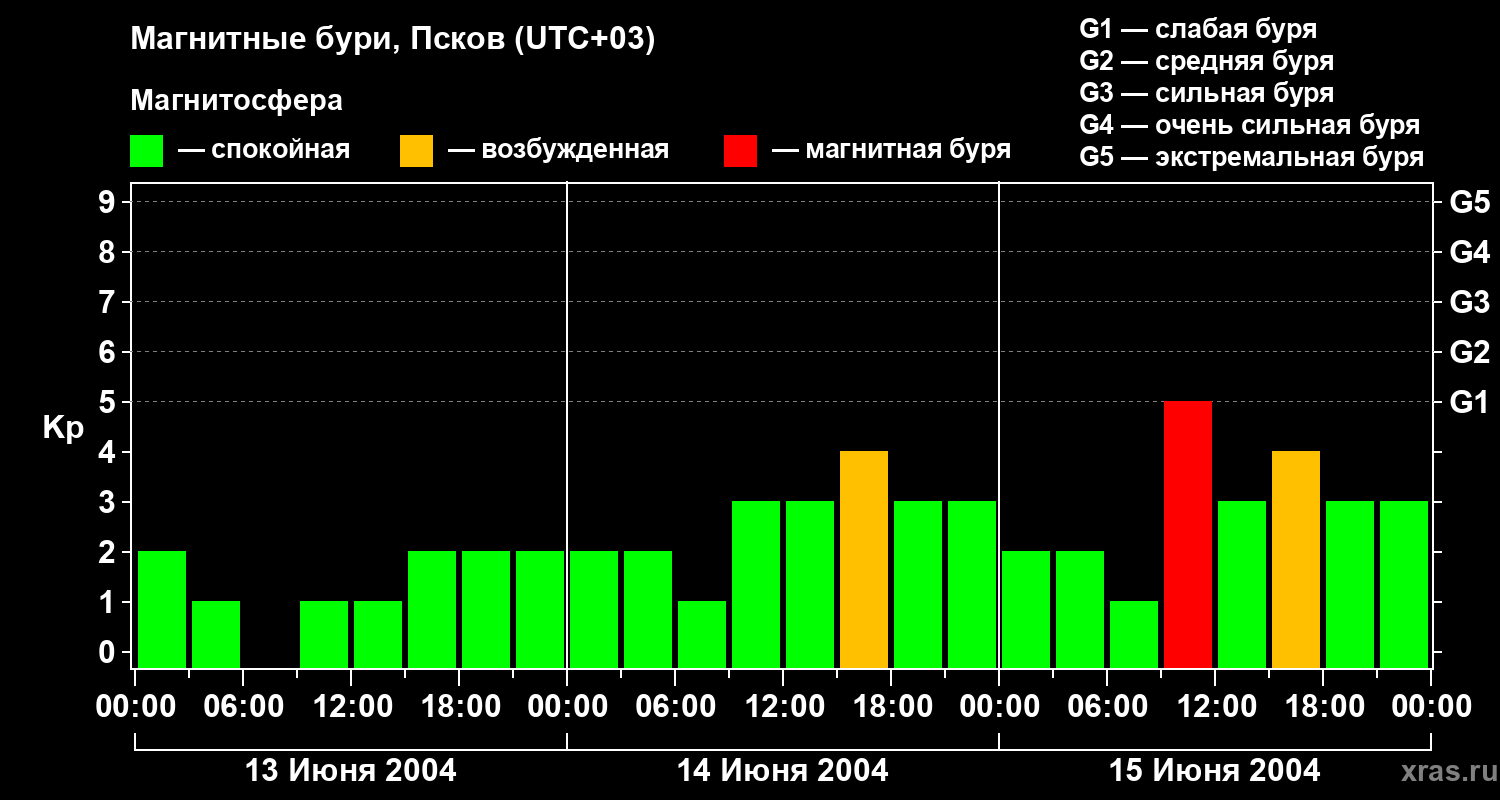Click the 'G3' label on the right axis
The width and height of the screenshot is (1500, 800).
coord(1470,302)
